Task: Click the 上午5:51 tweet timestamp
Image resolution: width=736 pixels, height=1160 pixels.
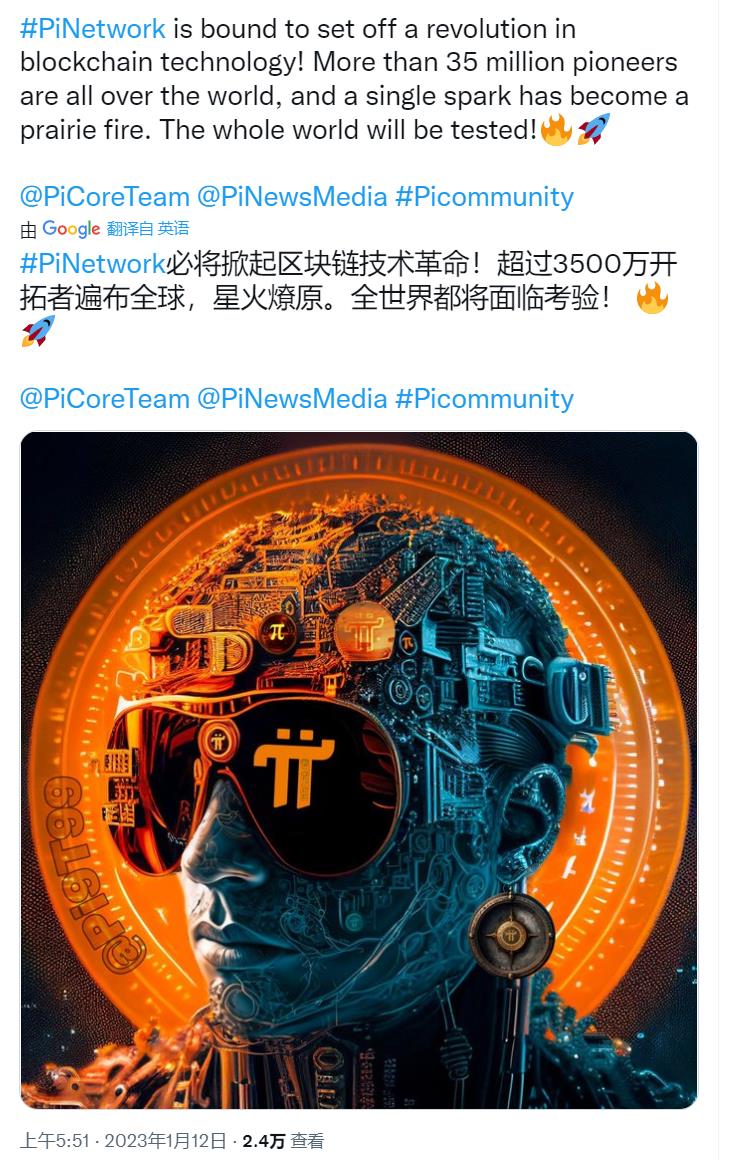Action: click(55, 1141)
